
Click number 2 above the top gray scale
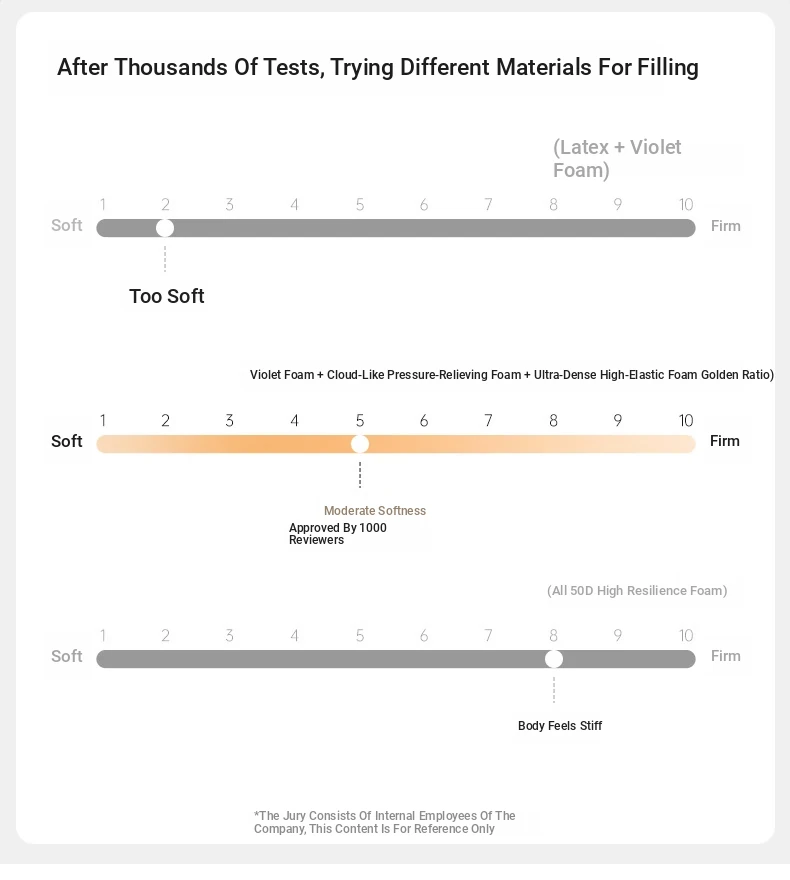pyautogui.click(x=165, y=204)
